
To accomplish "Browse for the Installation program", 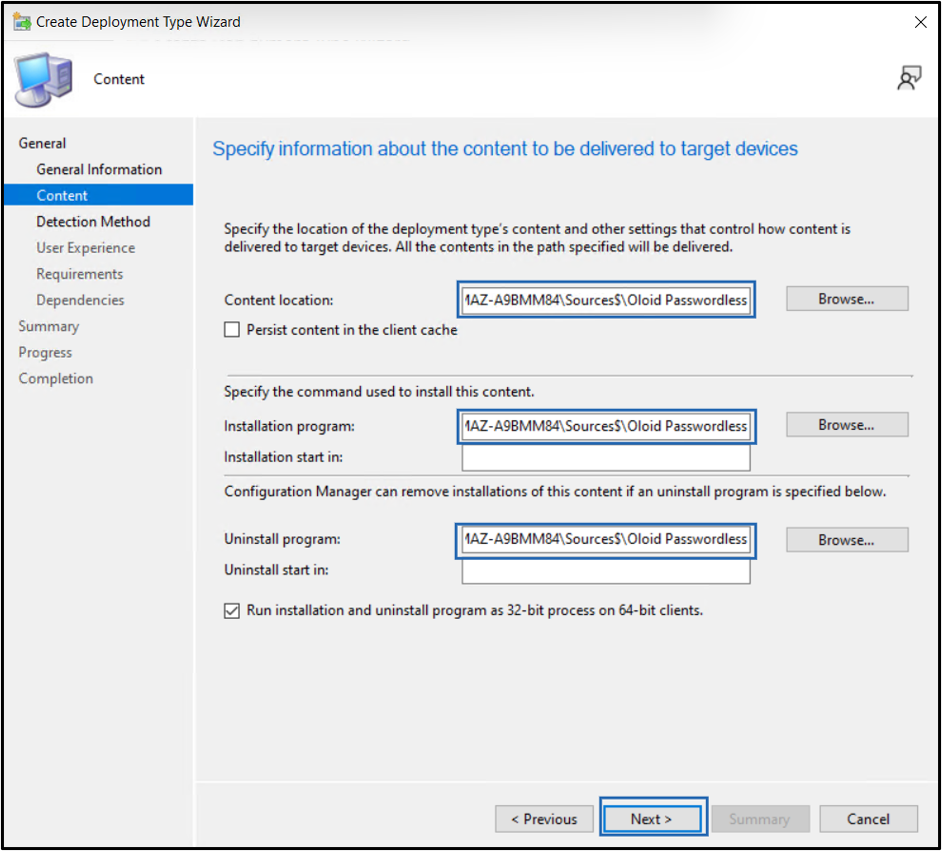I will (846, 425).
